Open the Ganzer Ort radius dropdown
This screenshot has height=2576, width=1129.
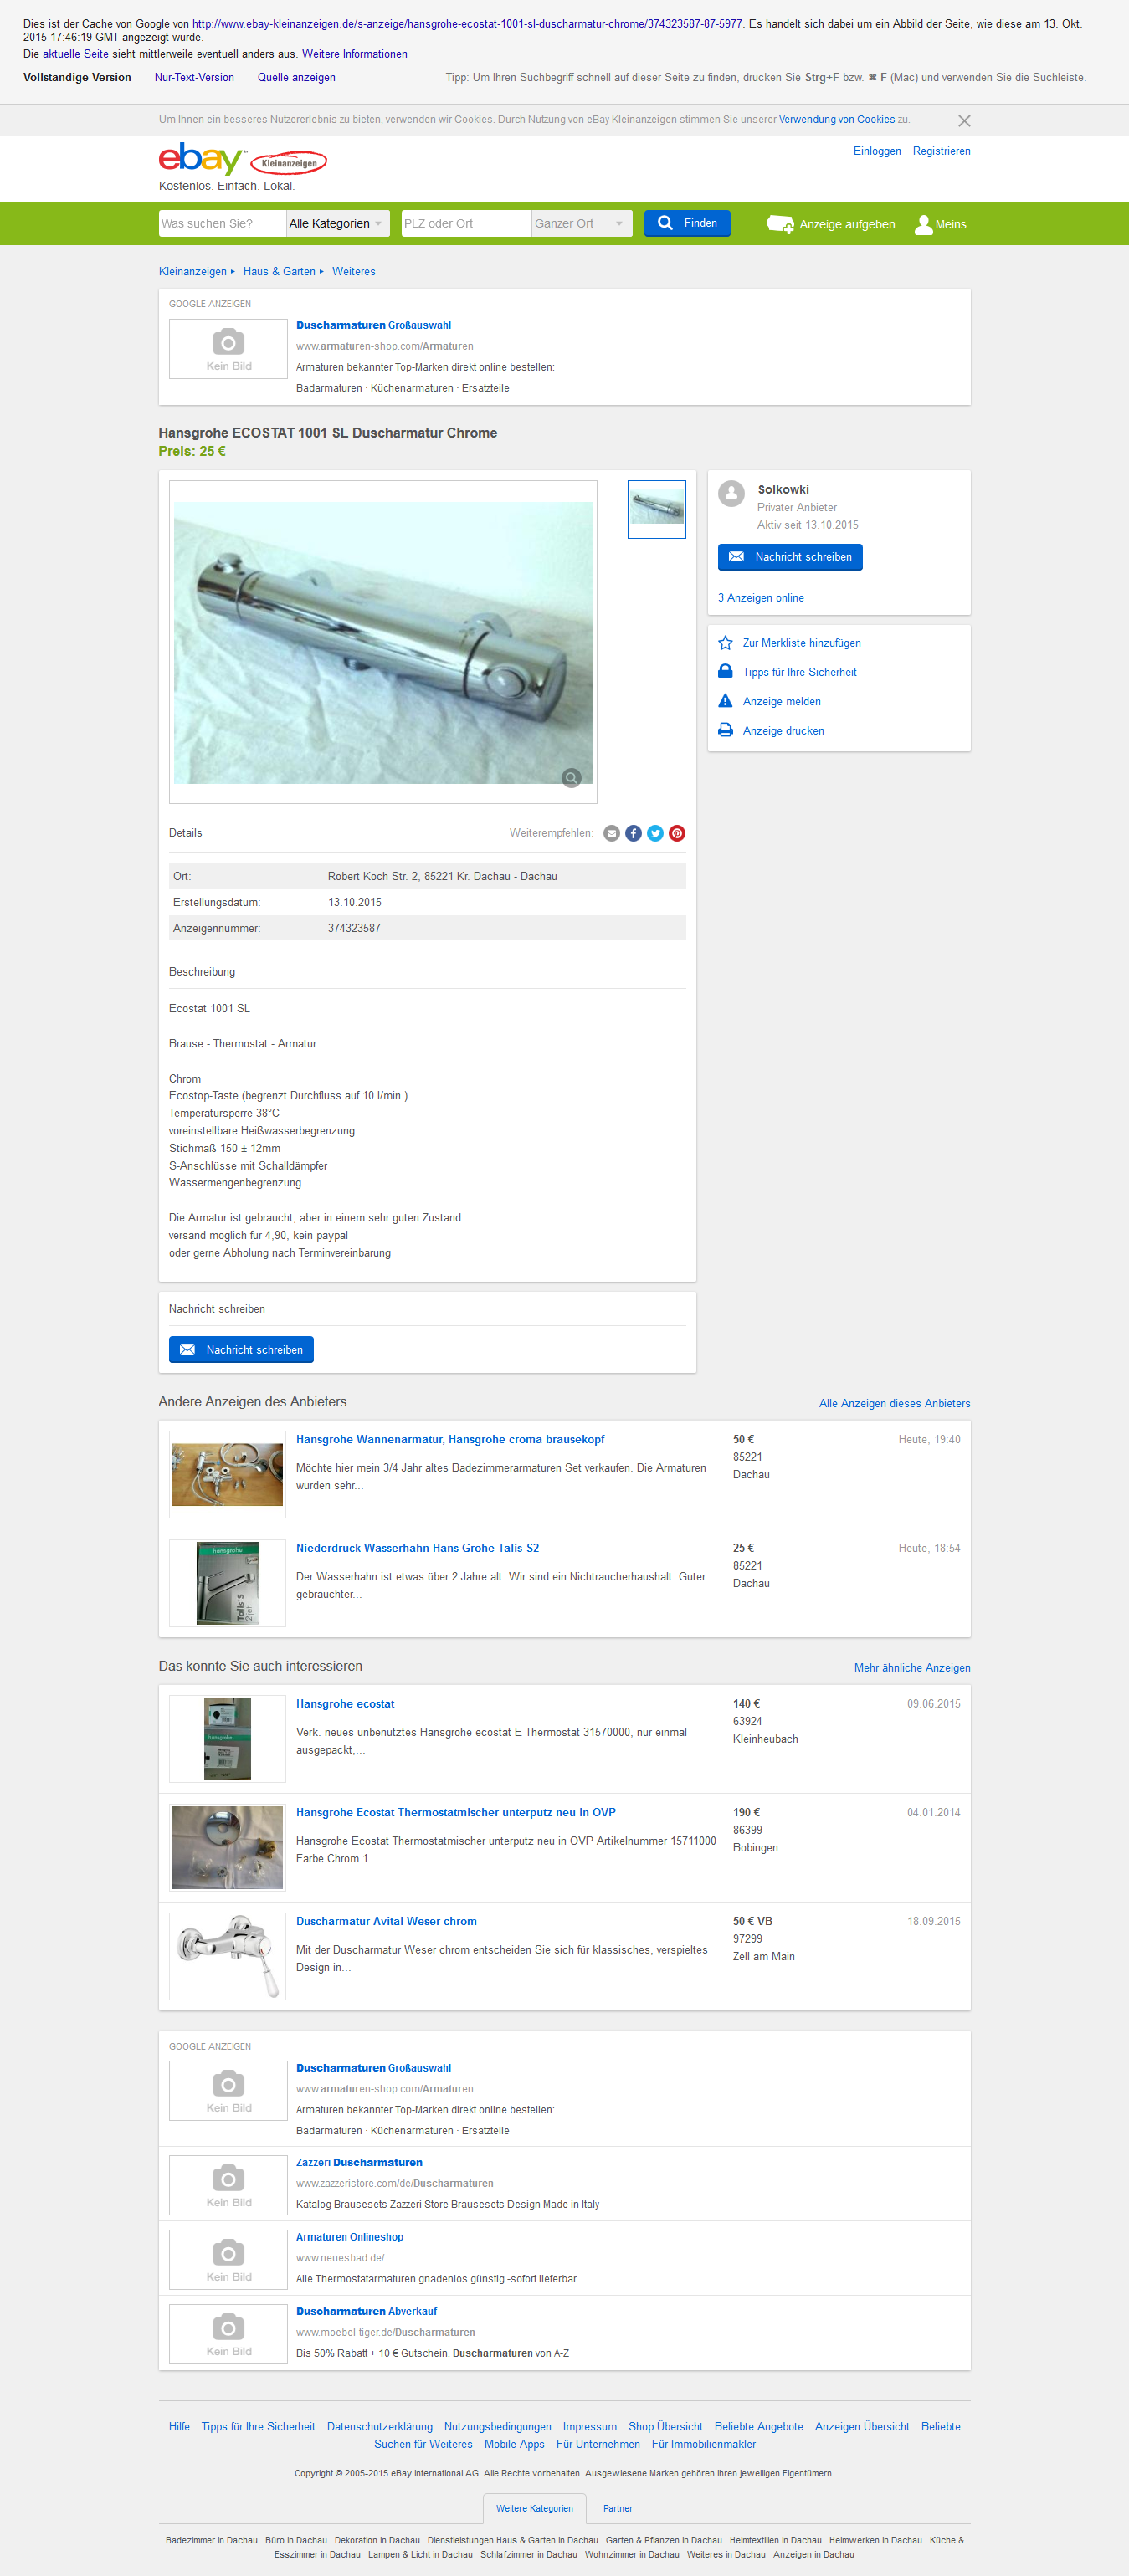[582, 223]
